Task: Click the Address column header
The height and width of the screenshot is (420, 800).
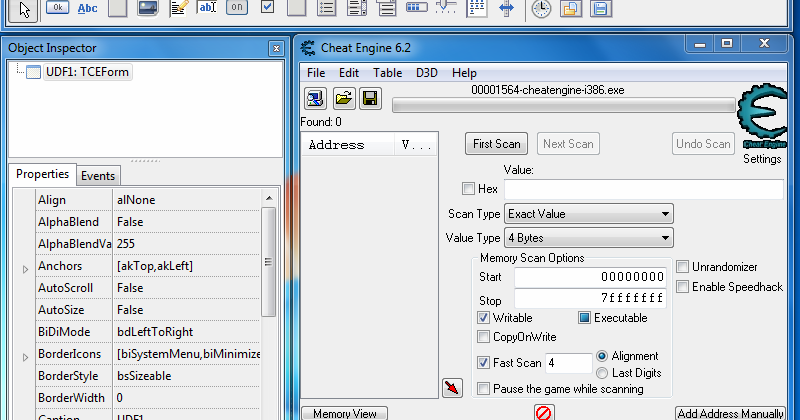Action: (x=347, y=145)
